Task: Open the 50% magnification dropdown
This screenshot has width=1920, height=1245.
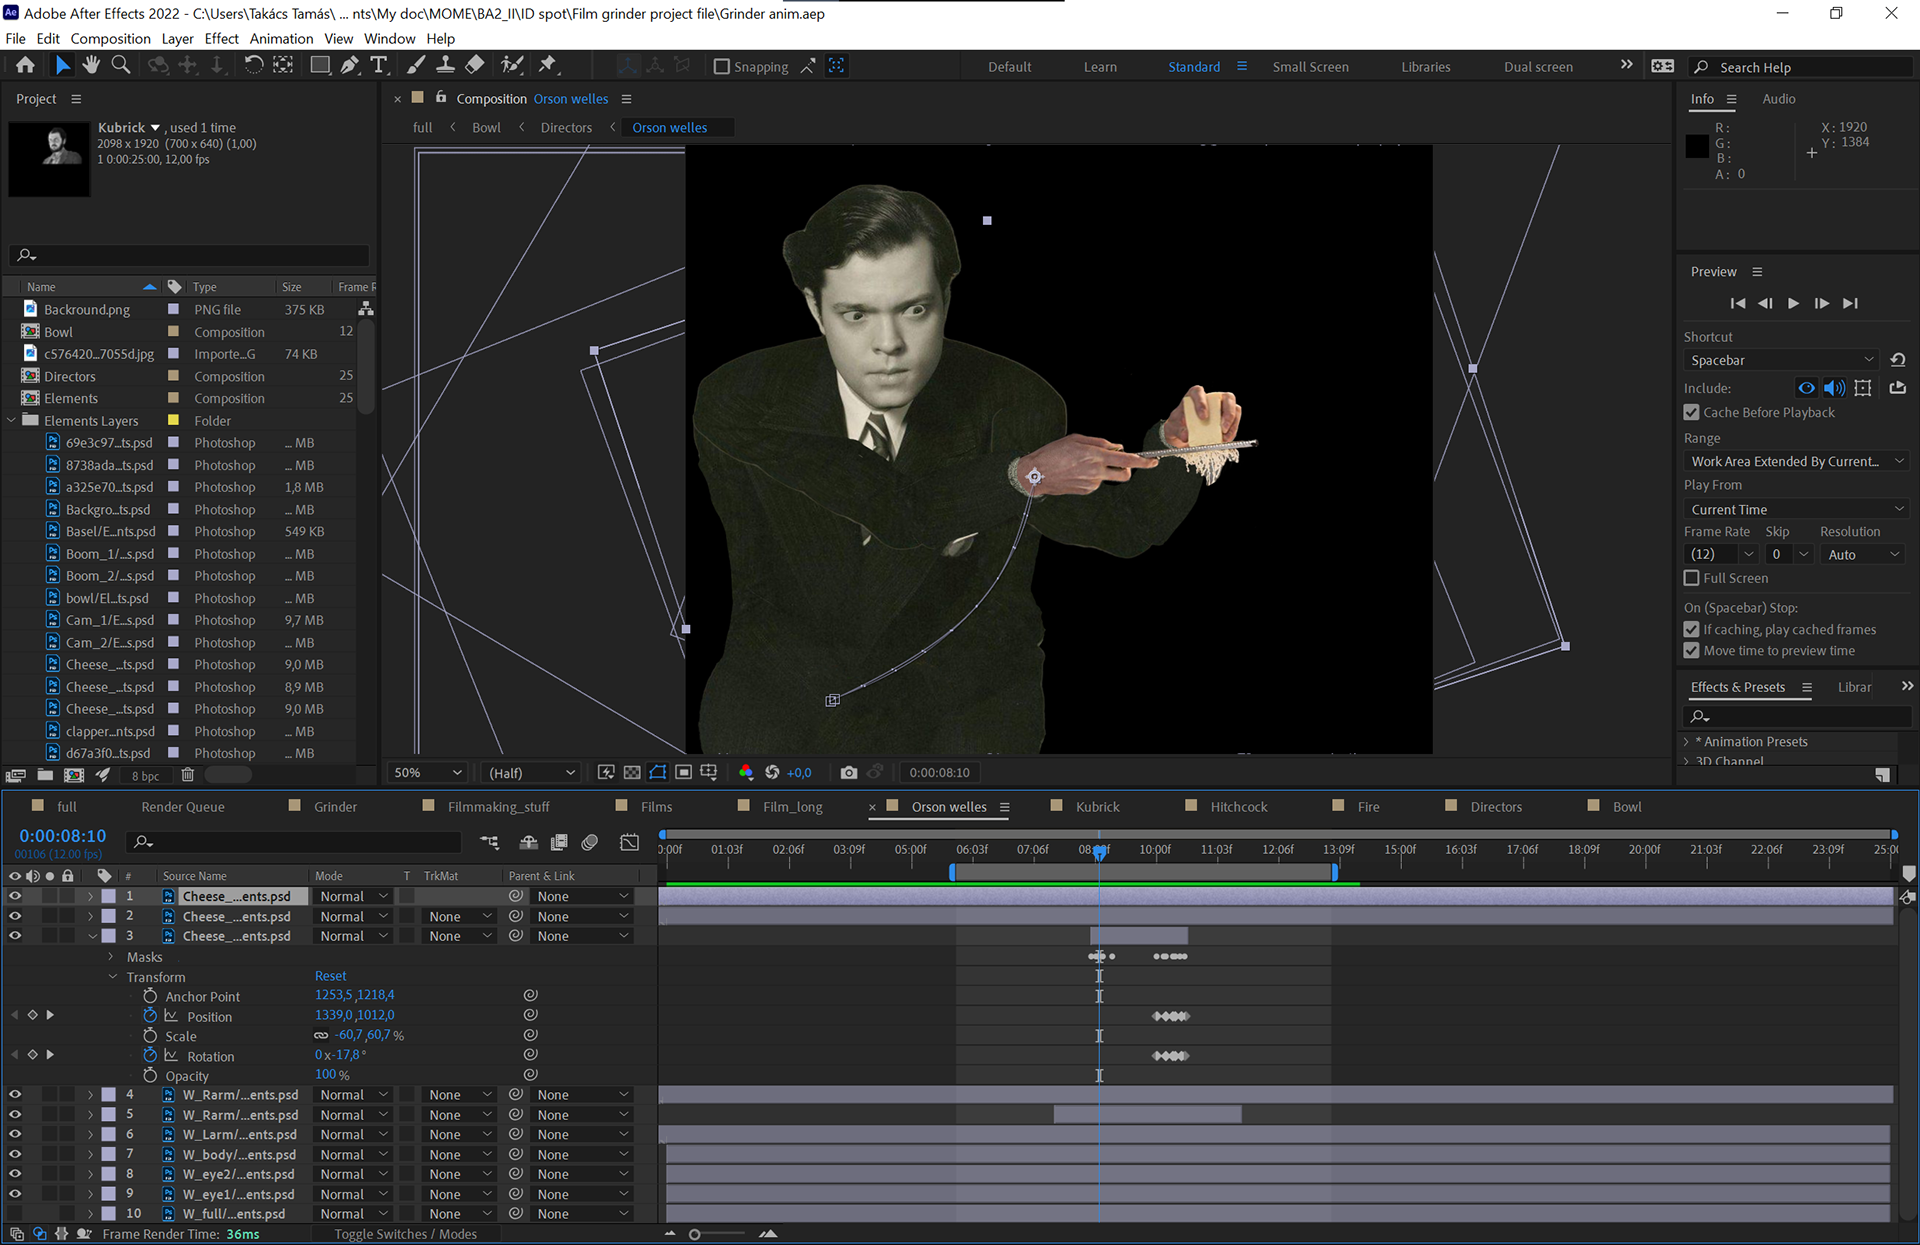Action: pos(427,772)
